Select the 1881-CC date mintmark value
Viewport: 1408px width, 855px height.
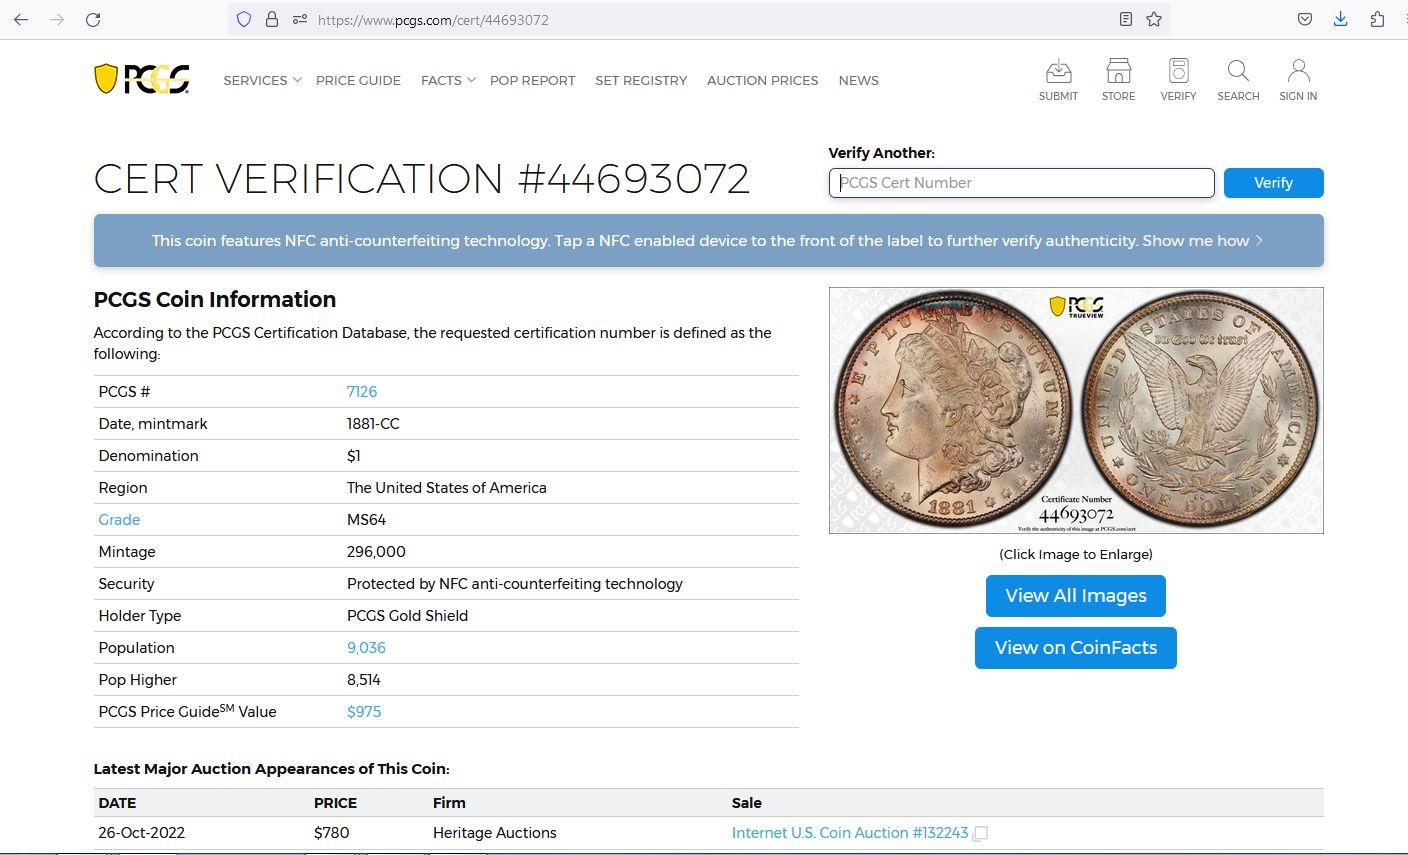373,424
